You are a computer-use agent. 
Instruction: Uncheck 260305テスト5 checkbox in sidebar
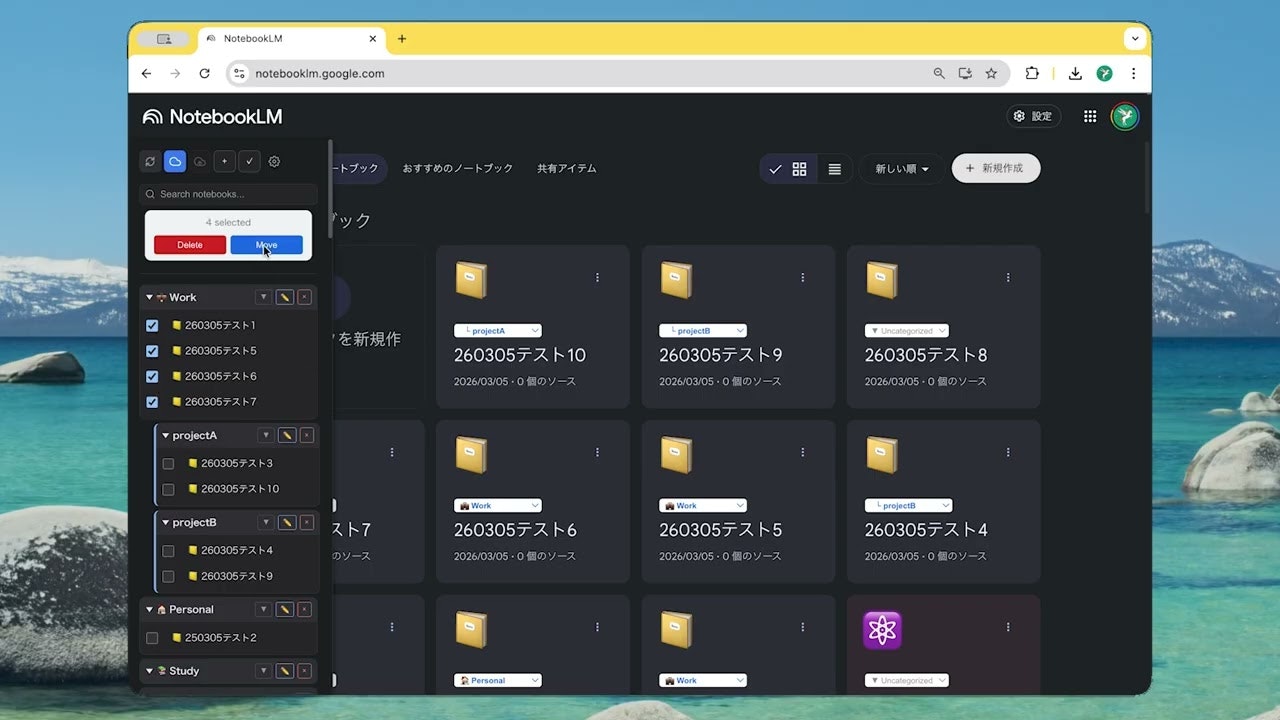coord(152,351)
